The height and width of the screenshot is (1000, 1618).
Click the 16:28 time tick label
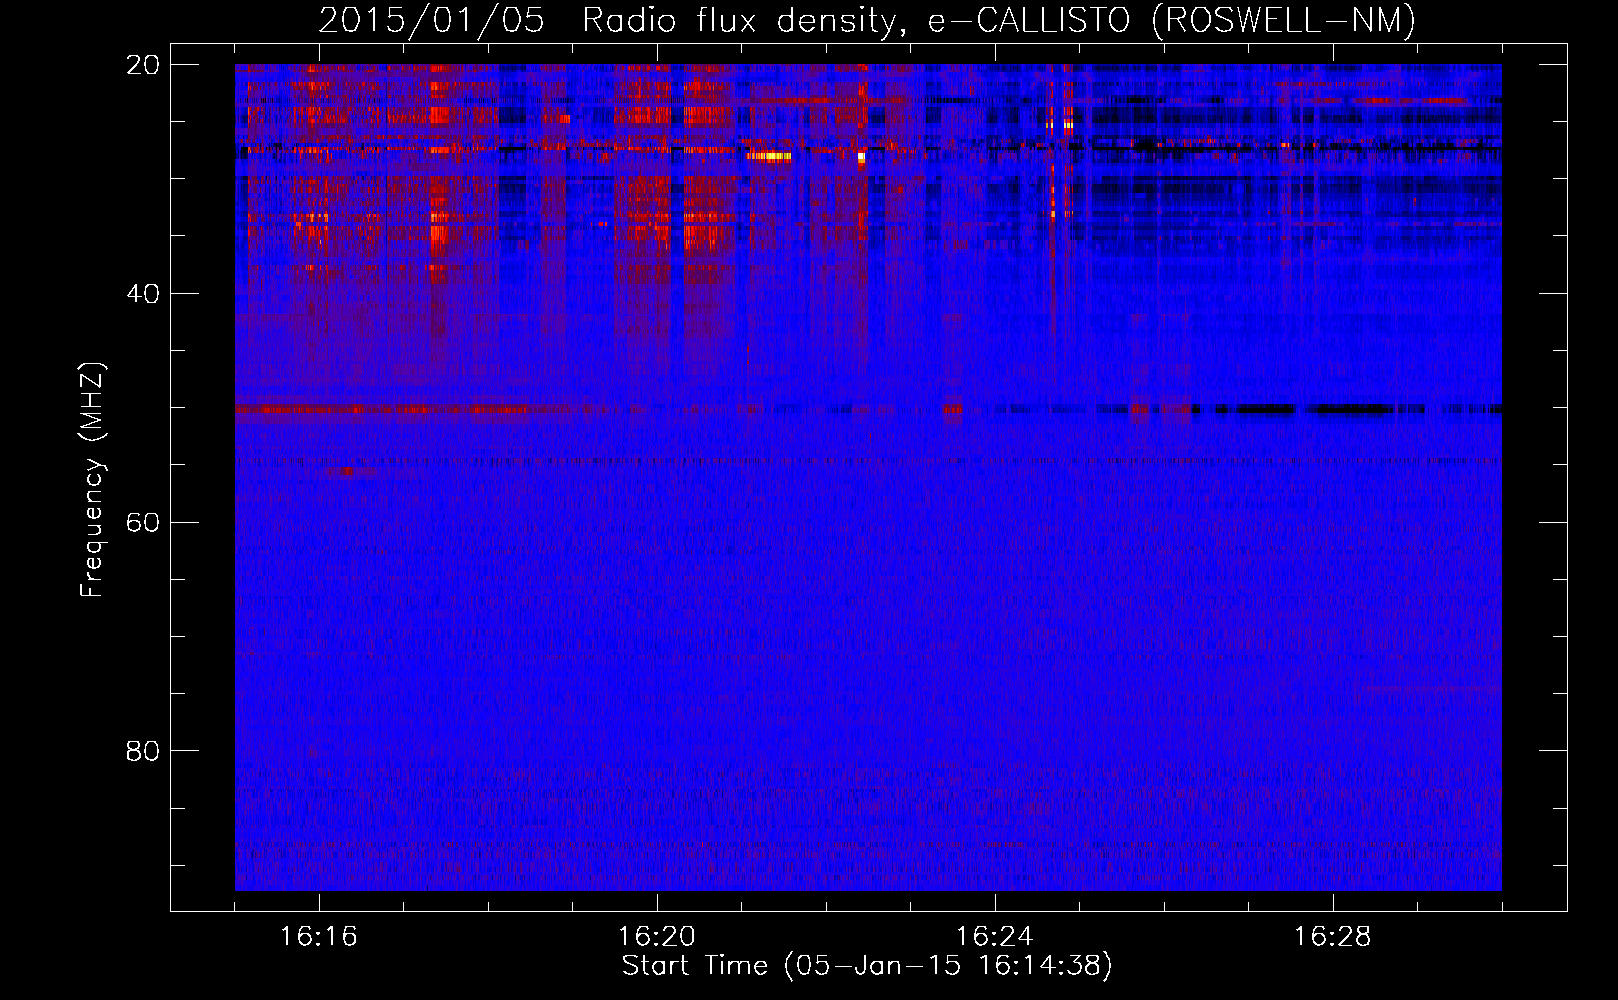point(1333,936)
